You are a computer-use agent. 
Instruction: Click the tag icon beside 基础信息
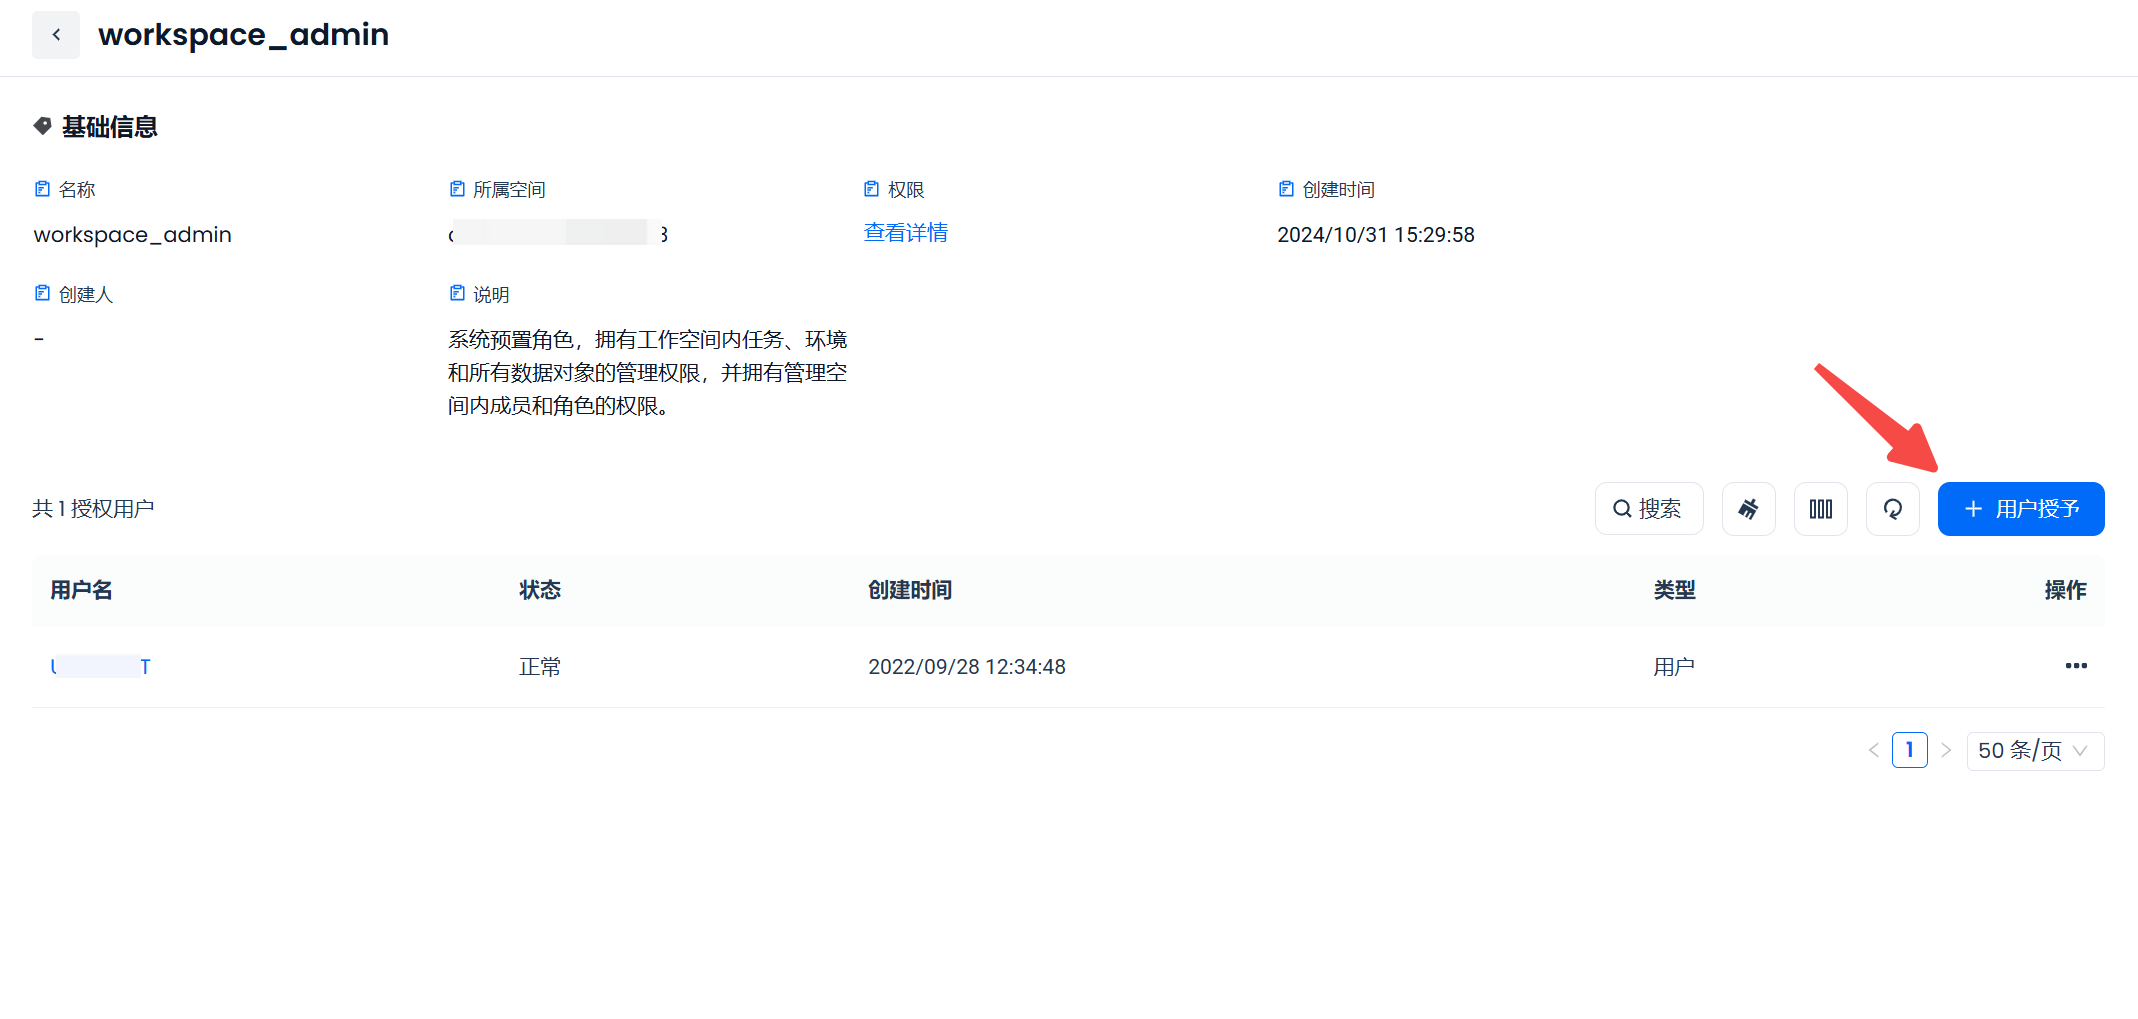pyautogui.click(x=42, y=126)
